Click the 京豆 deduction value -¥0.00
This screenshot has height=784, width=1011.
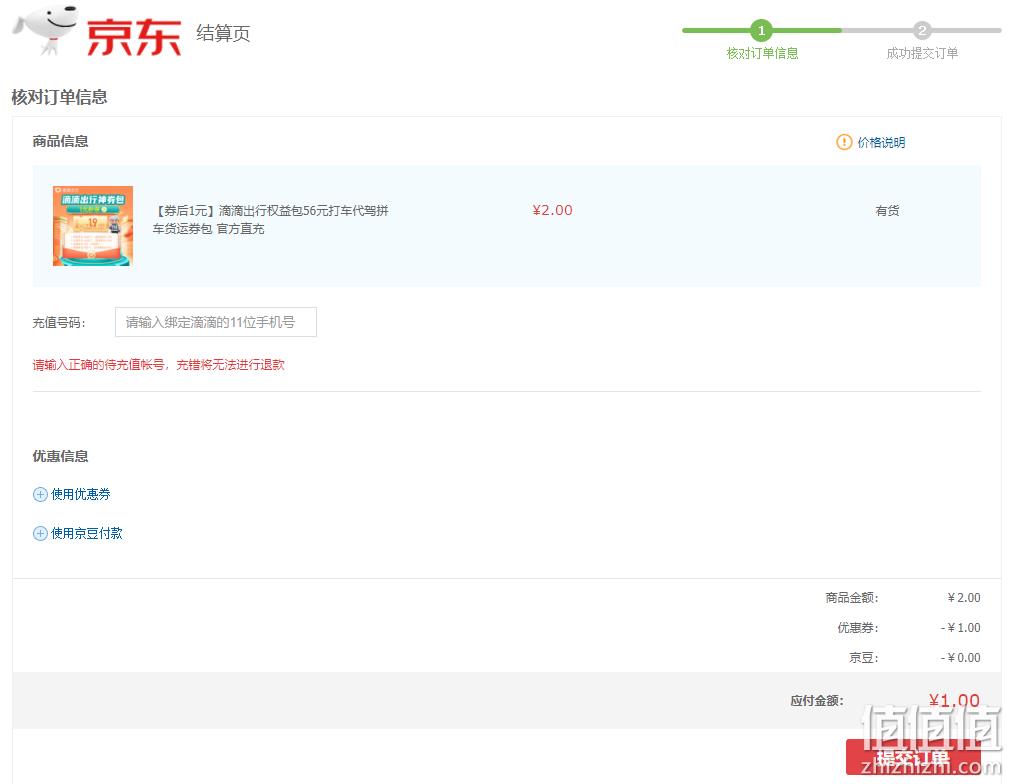[x=961, y=658]
